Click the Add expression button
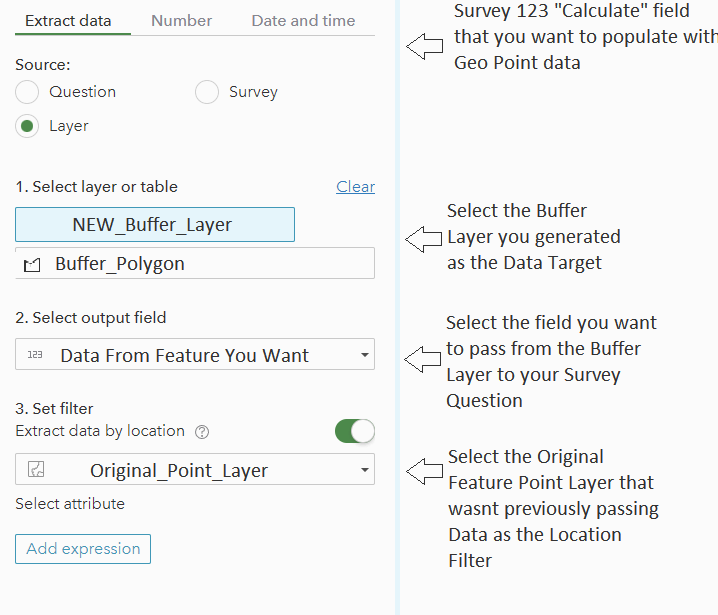This screenshot has height=615, width=718. point(83,549)
